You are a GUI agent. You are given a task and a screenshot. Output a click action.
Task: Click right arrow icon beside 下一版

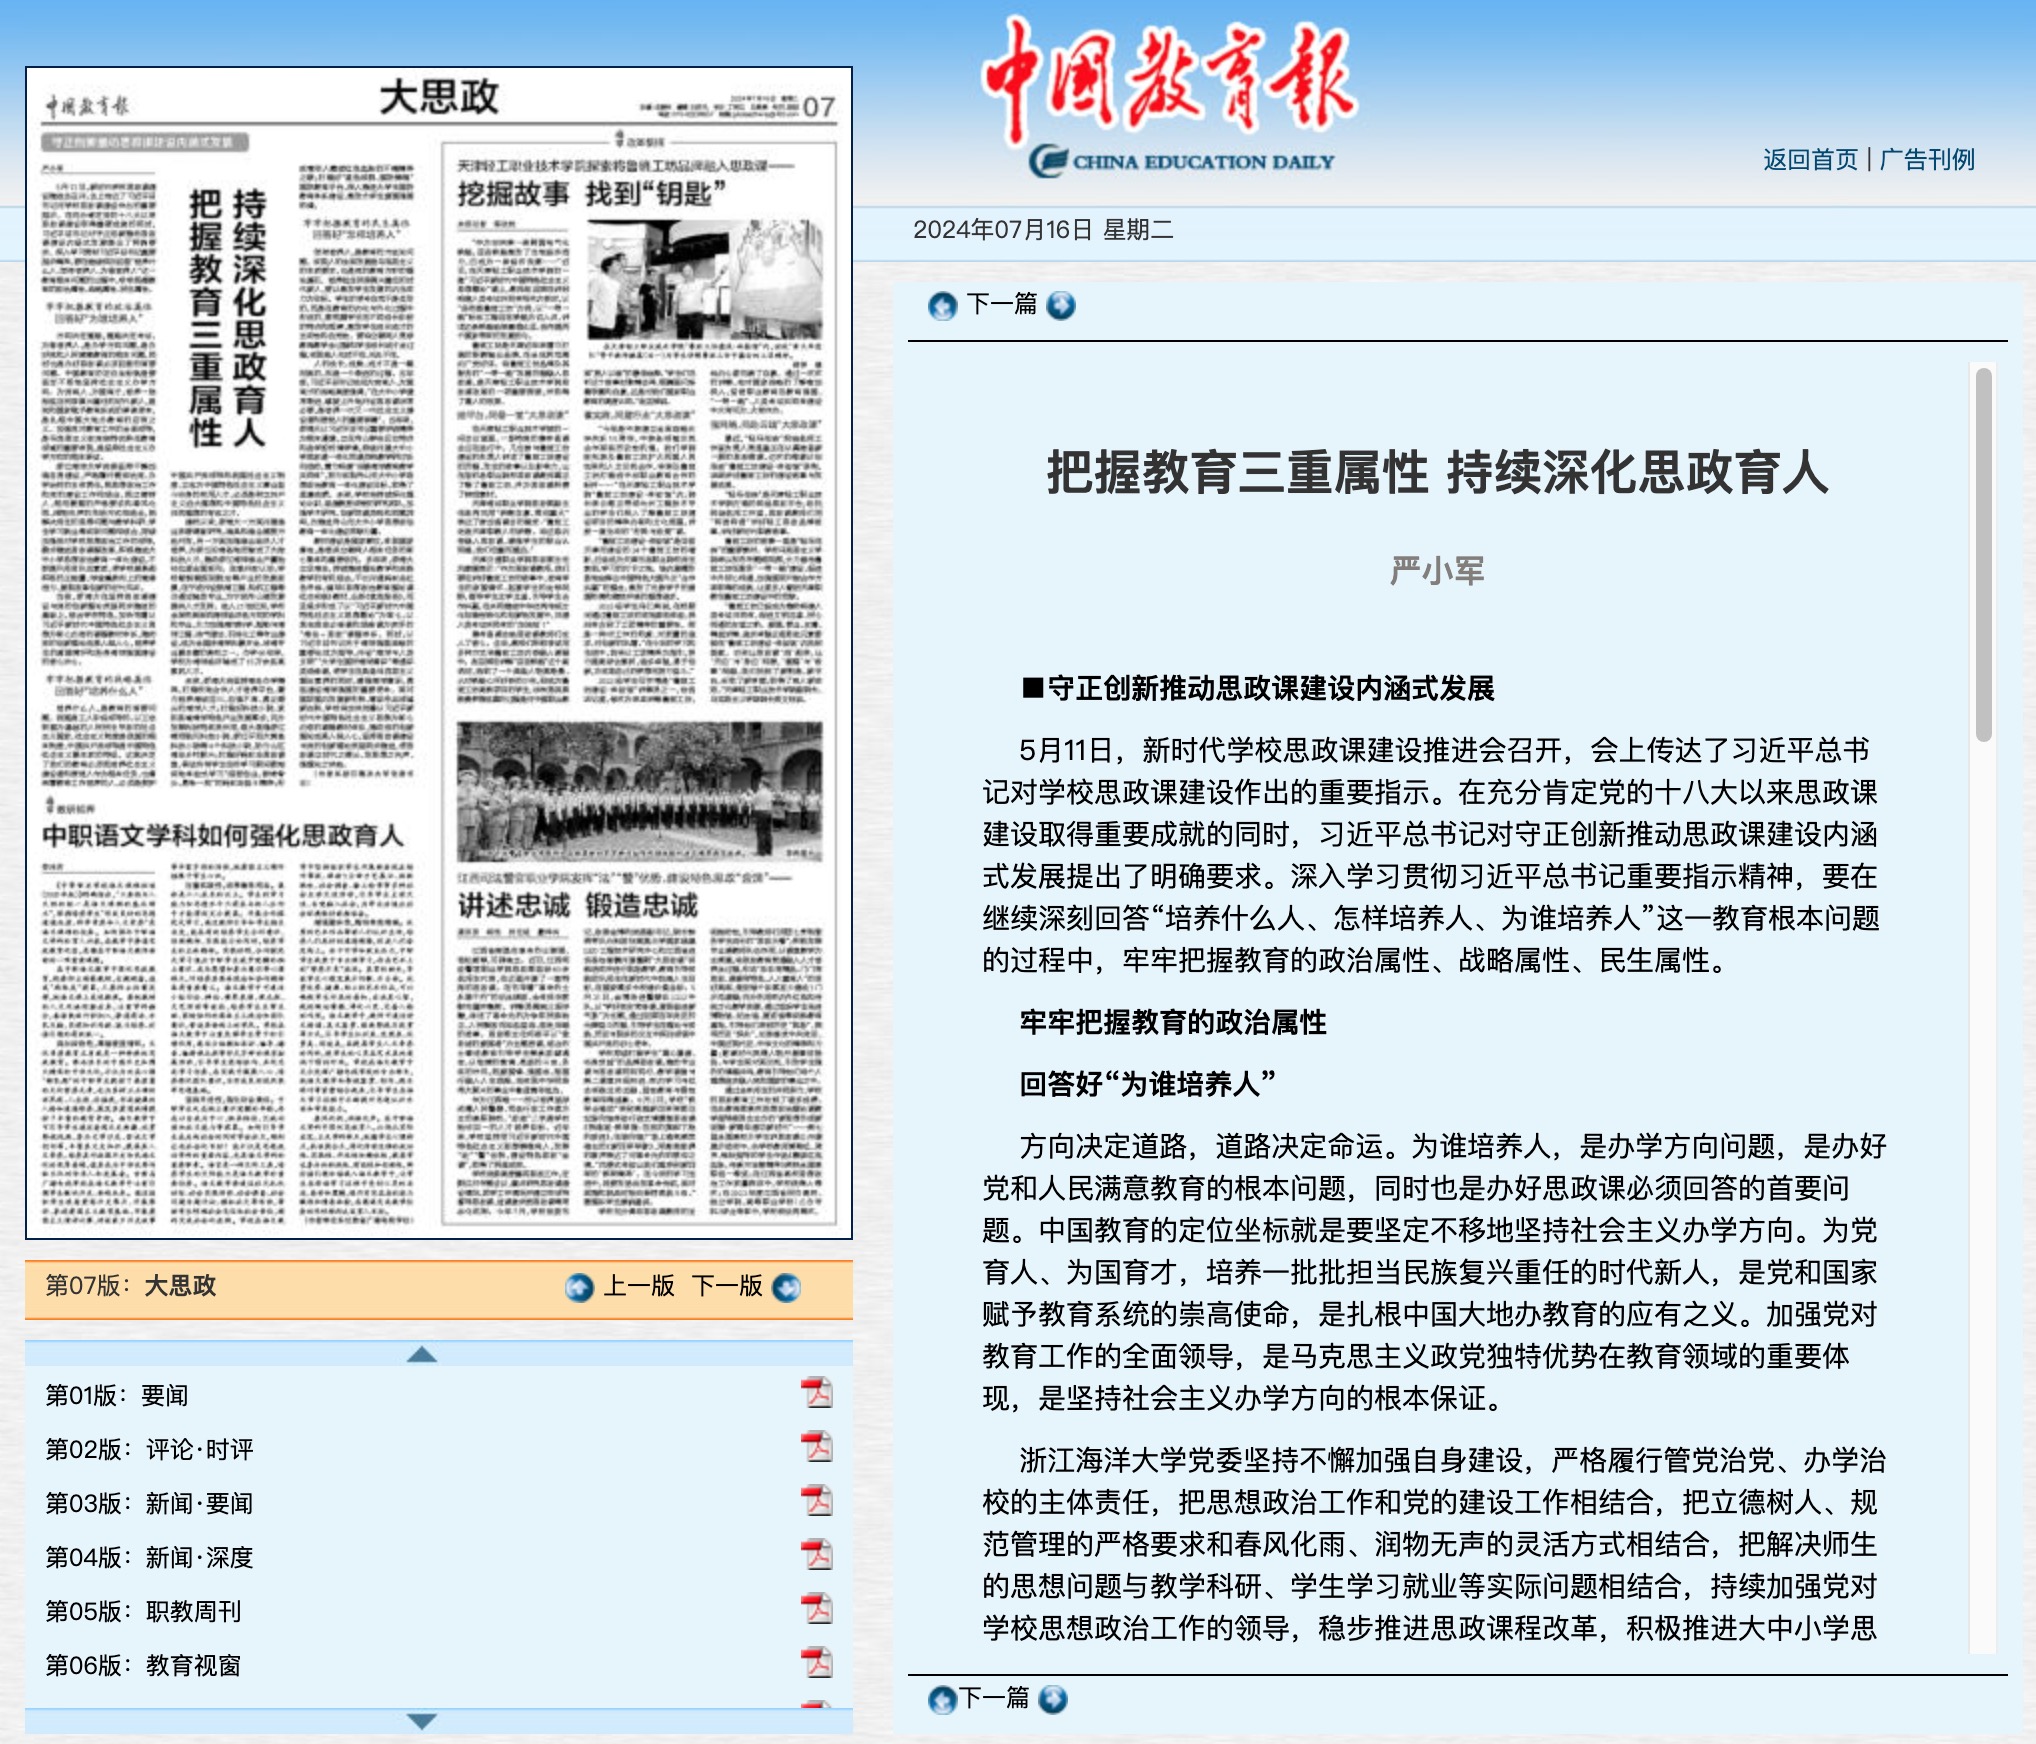pyautogui.click(x=787, y=1287)
